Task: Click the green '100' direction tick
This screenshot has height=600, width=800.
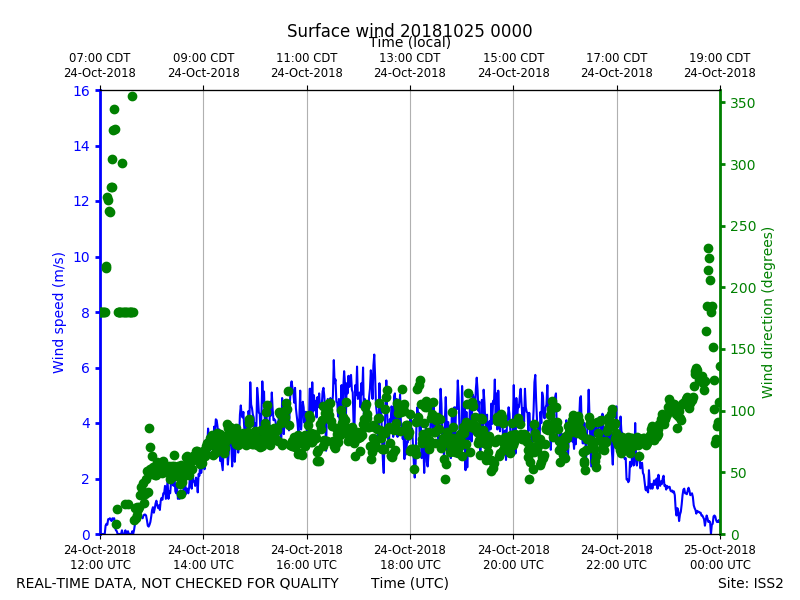Action: pos(742,411)
